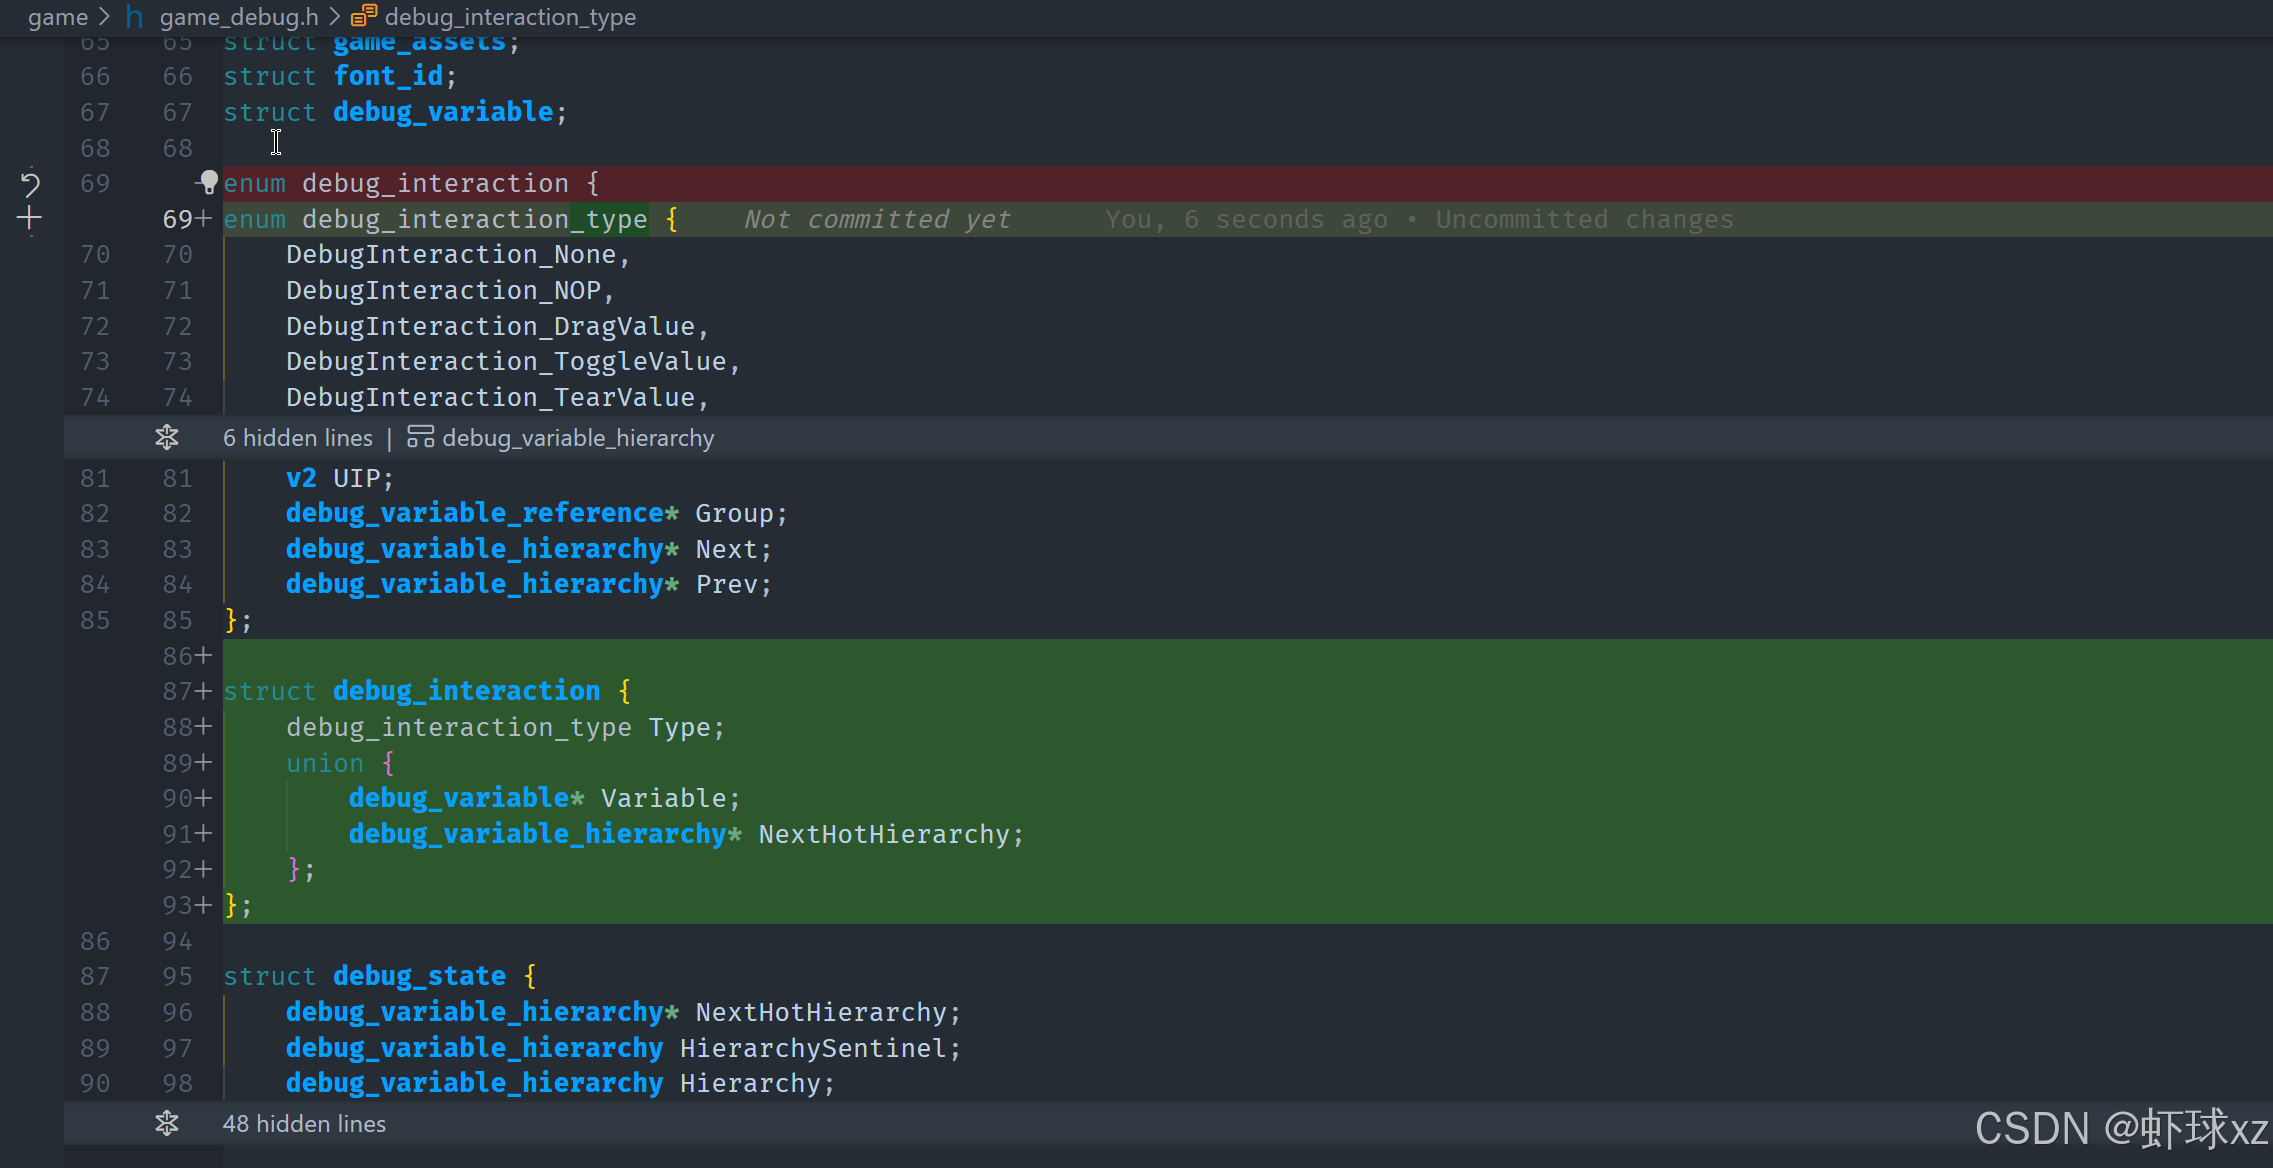2273x1168 pixels.
Task: Click the header file 'h' icon
Action: click(135, 16)
